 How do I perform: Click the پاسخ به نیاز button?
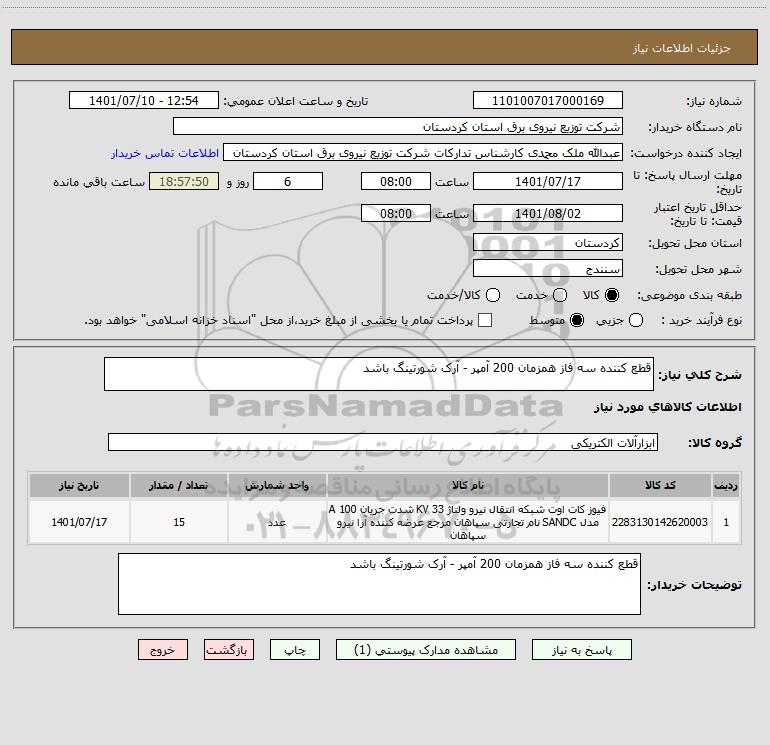(x=581, y=650)
